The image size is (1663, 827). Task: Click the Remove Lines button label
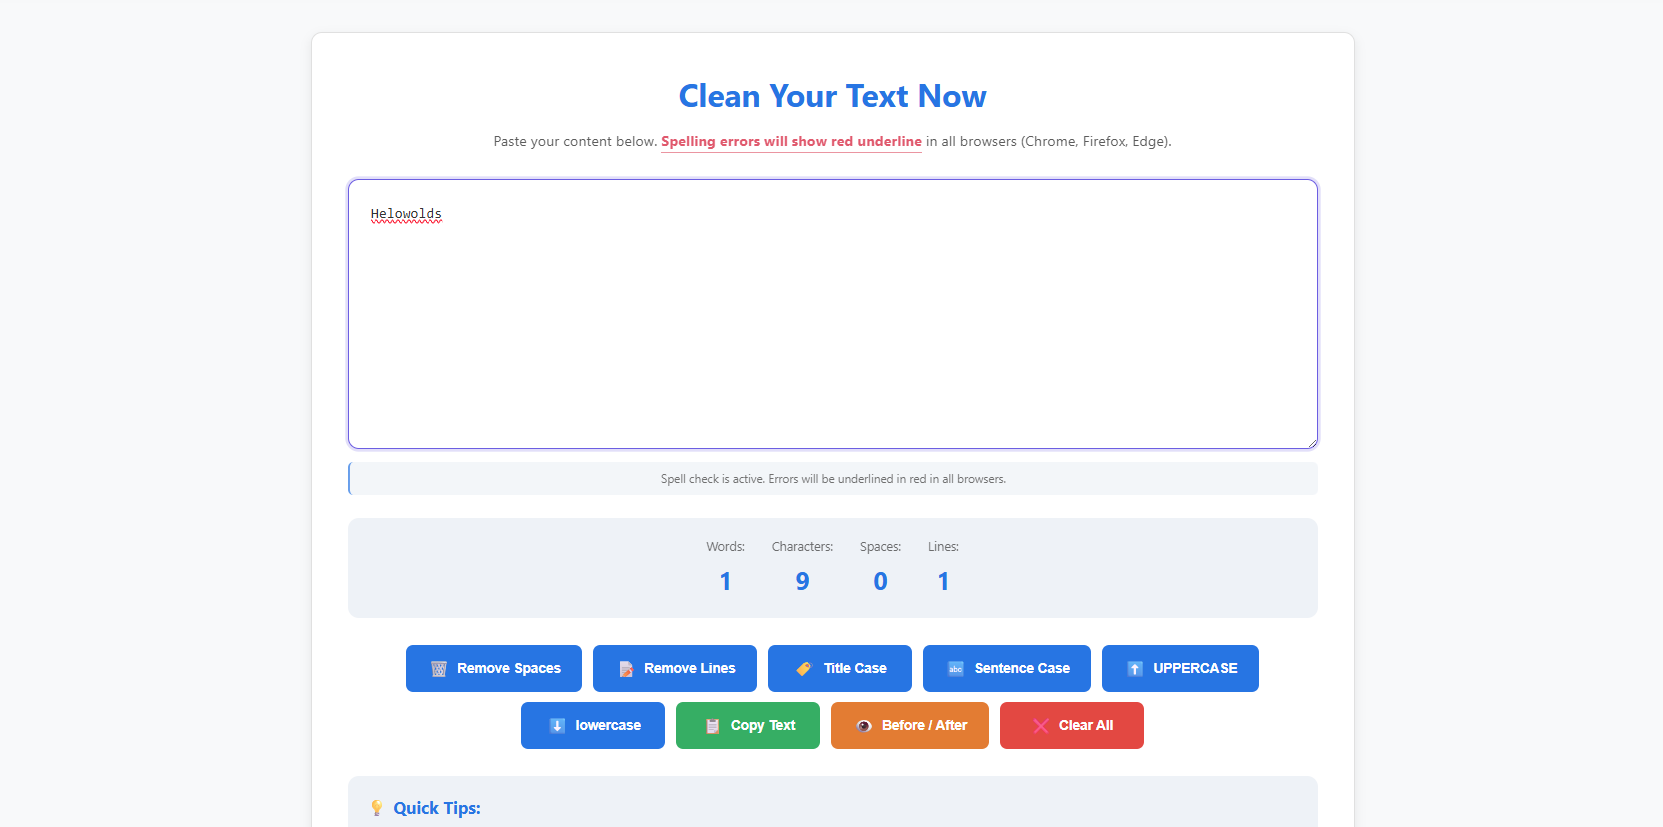point(690,668)
